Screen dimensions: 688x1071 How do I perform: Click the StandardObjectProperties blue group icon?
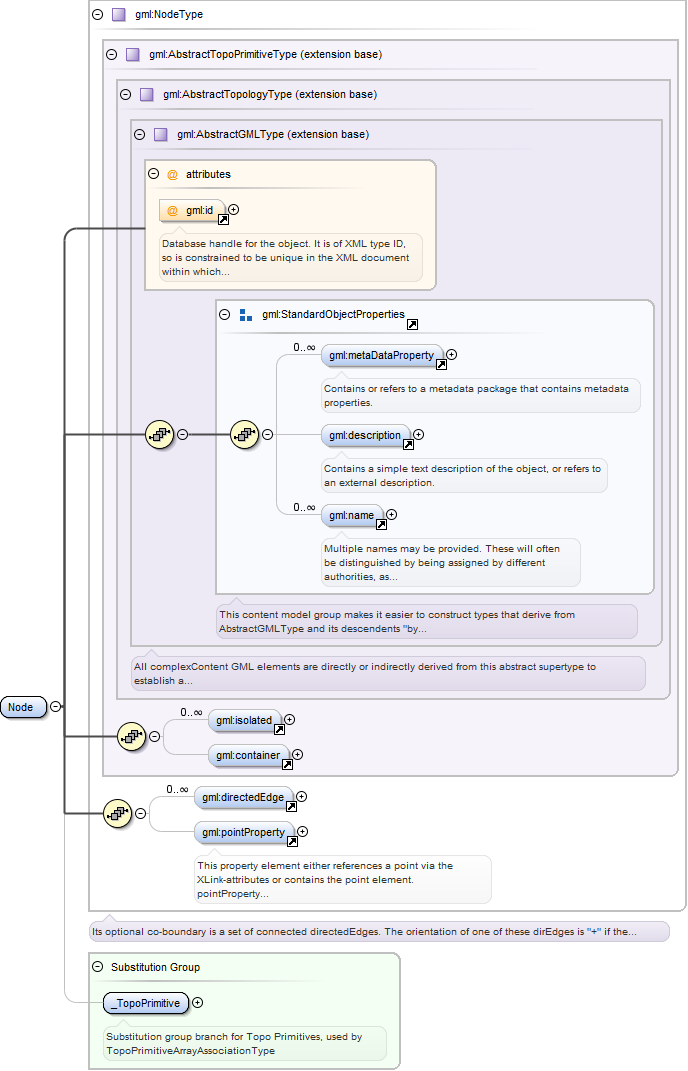246,315
